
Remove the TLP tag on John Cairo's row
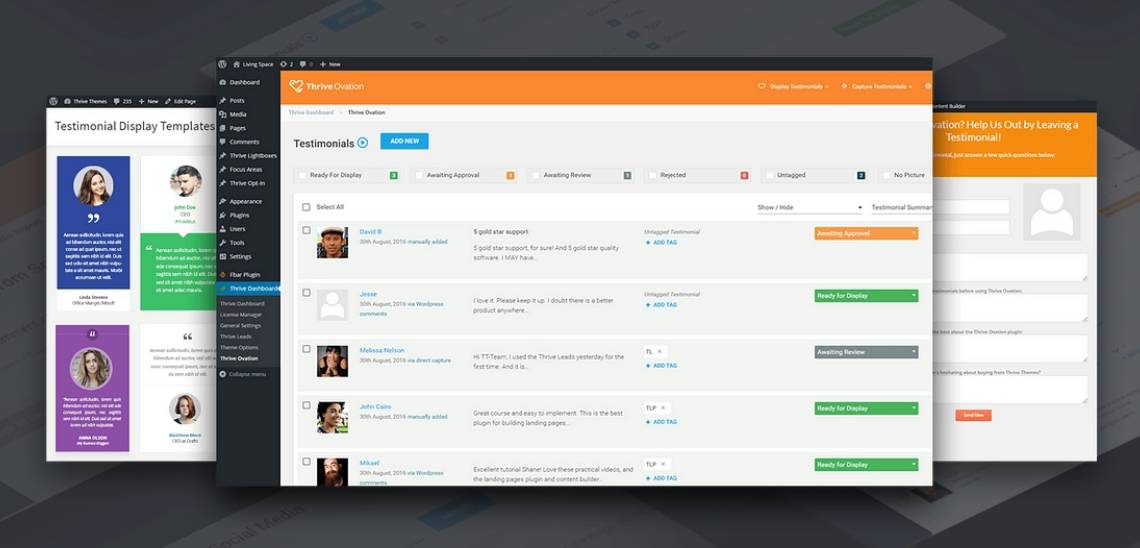662,408
